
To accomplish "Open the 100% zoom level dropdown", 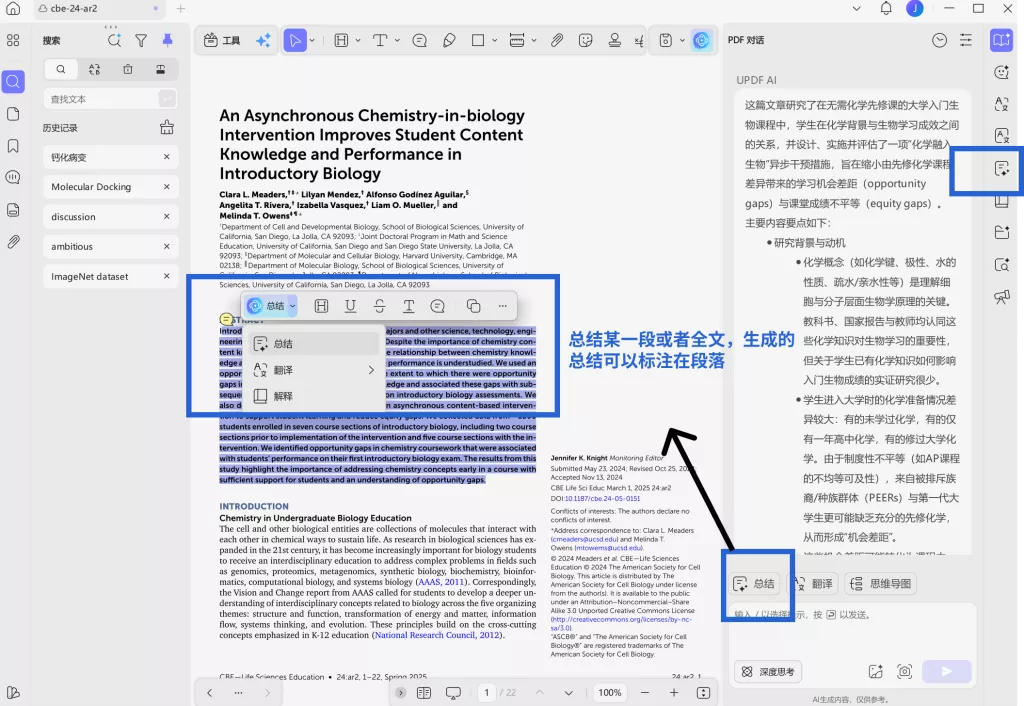I will point(610,692).
